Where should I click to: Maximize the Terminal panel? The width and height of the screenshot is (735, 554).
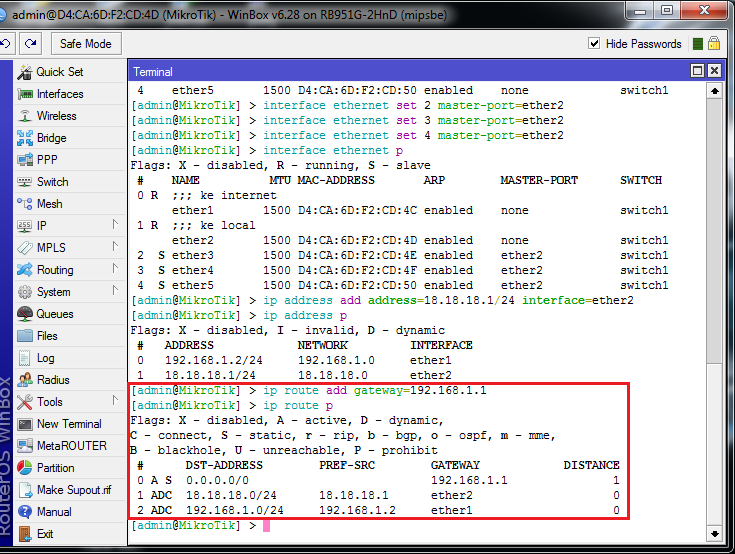[x=698, y=71]
